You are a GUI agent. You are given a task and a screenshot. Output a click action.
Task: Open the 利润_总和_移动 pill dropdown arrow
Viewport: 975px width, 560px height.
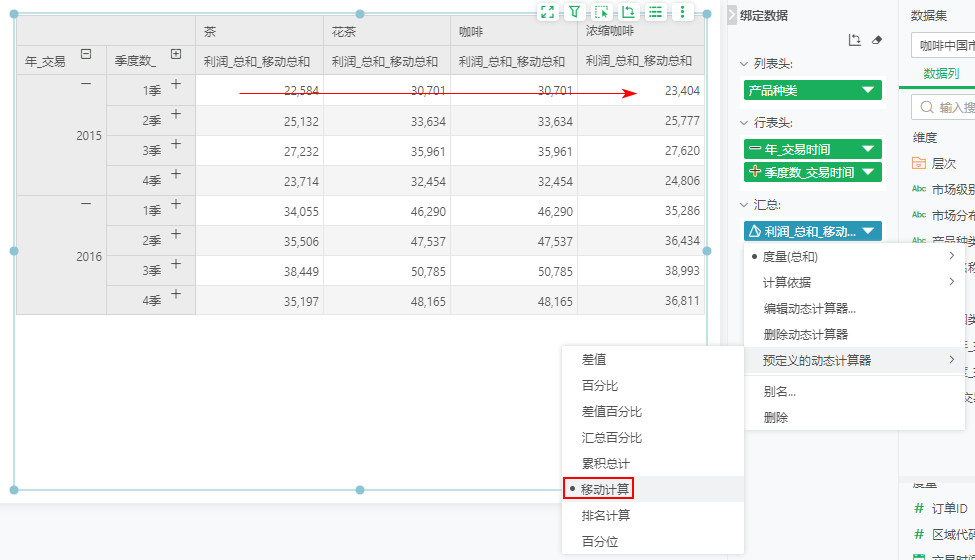[868, 231]
